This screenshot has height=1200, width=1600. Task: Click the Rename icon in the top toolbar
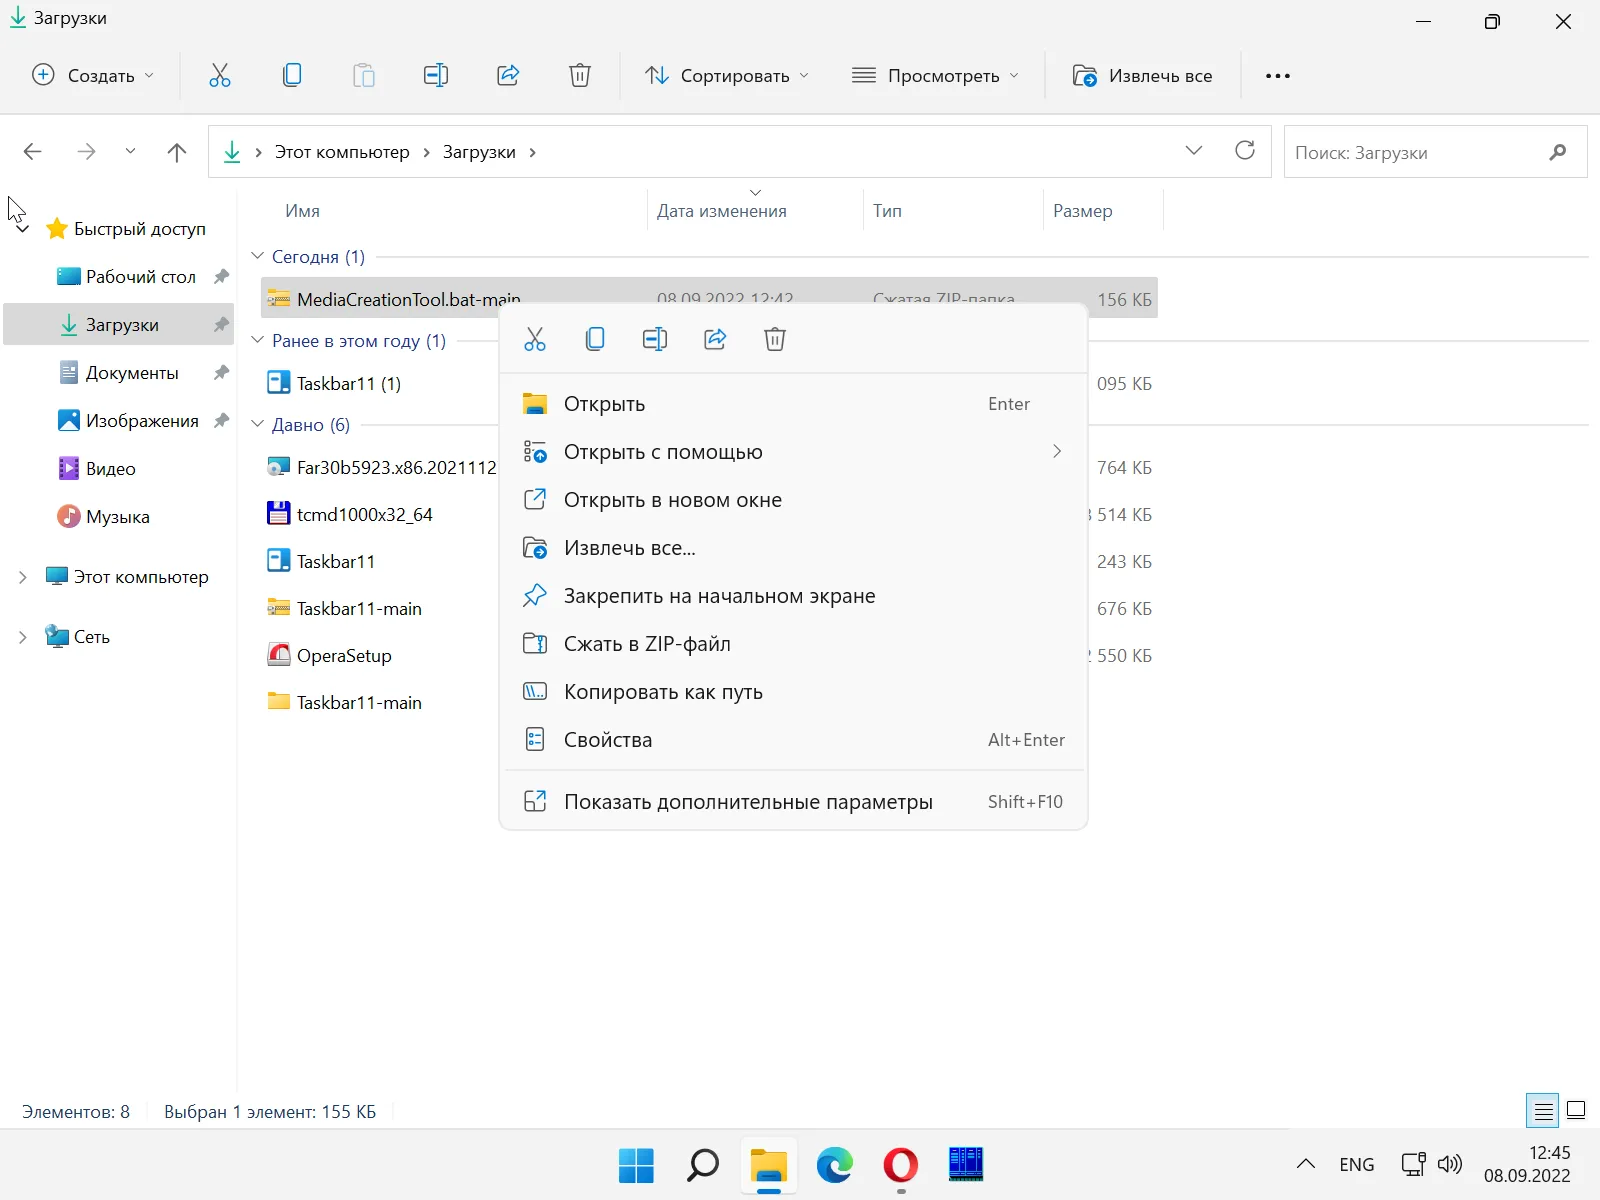[436, 76]
